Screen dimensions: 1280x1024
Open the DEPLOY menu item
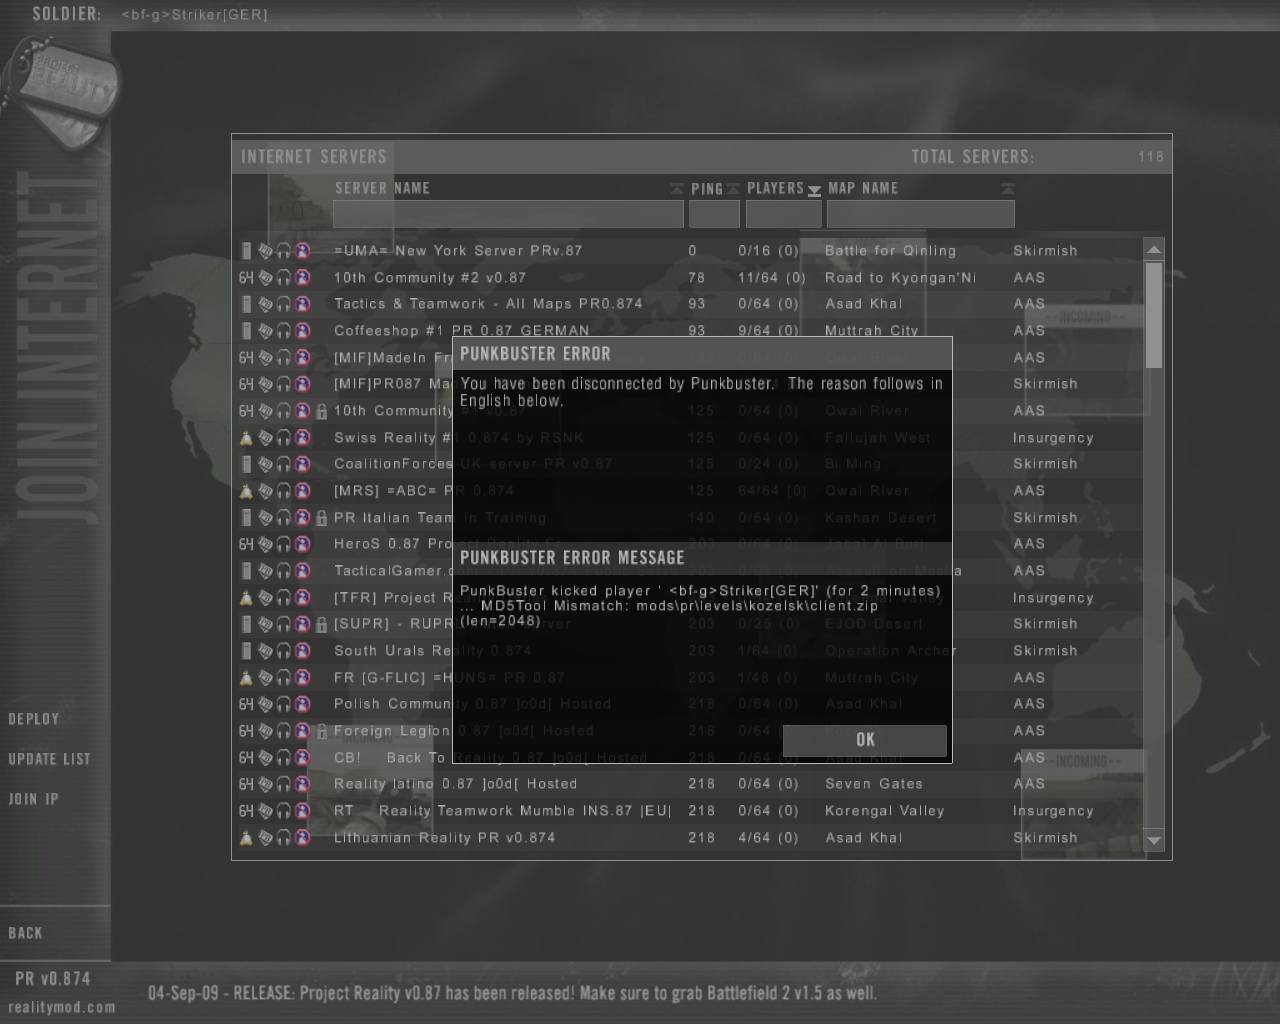34,719
